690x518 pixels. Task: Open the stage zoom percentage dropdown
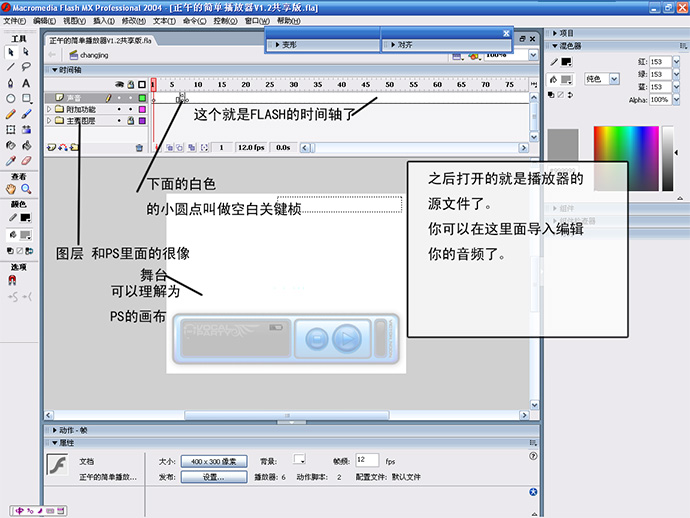click(x=533, y=55)
